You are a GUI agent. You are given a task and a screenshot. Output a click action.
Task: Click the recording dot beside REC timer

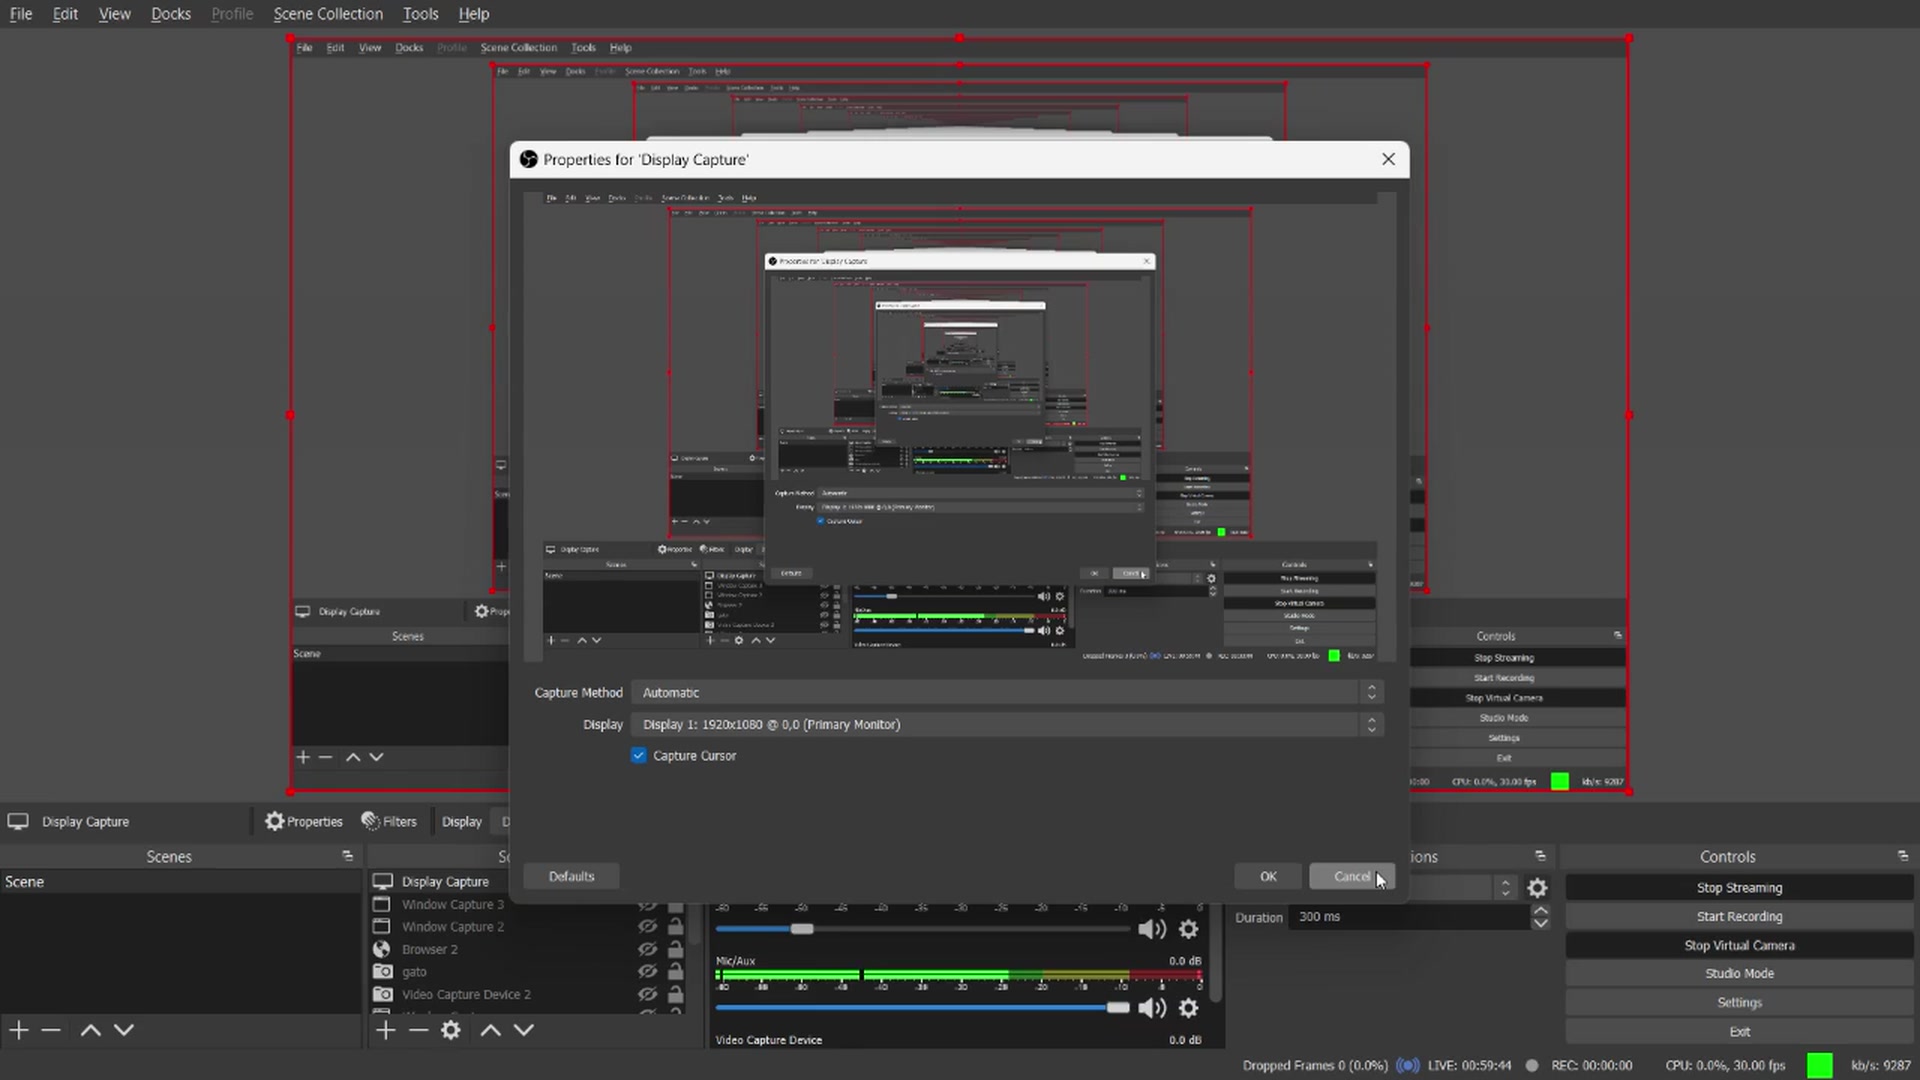click(1531, 1065)
